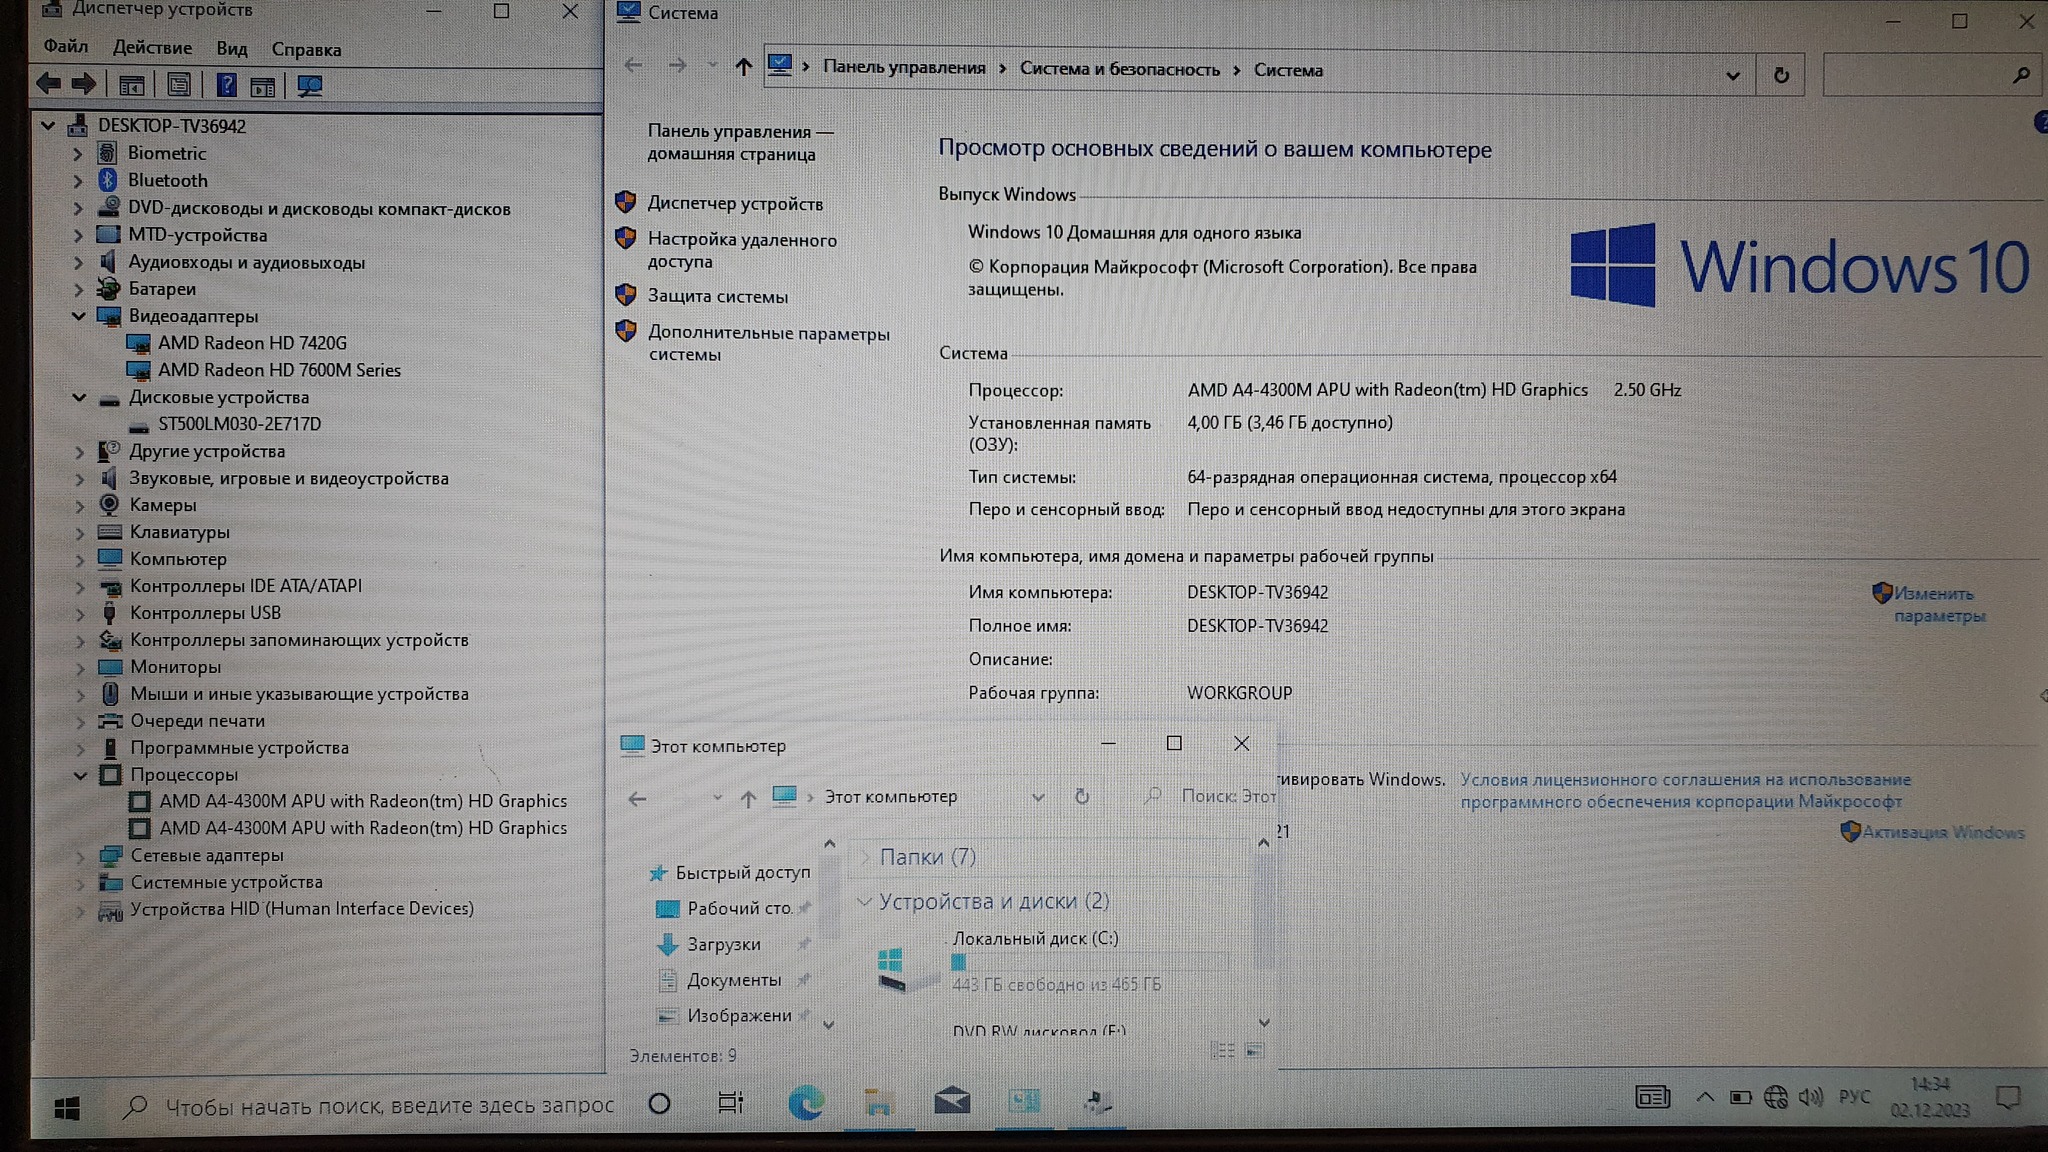Select AMD Radeon HD 7420G device

click(252, 343)
